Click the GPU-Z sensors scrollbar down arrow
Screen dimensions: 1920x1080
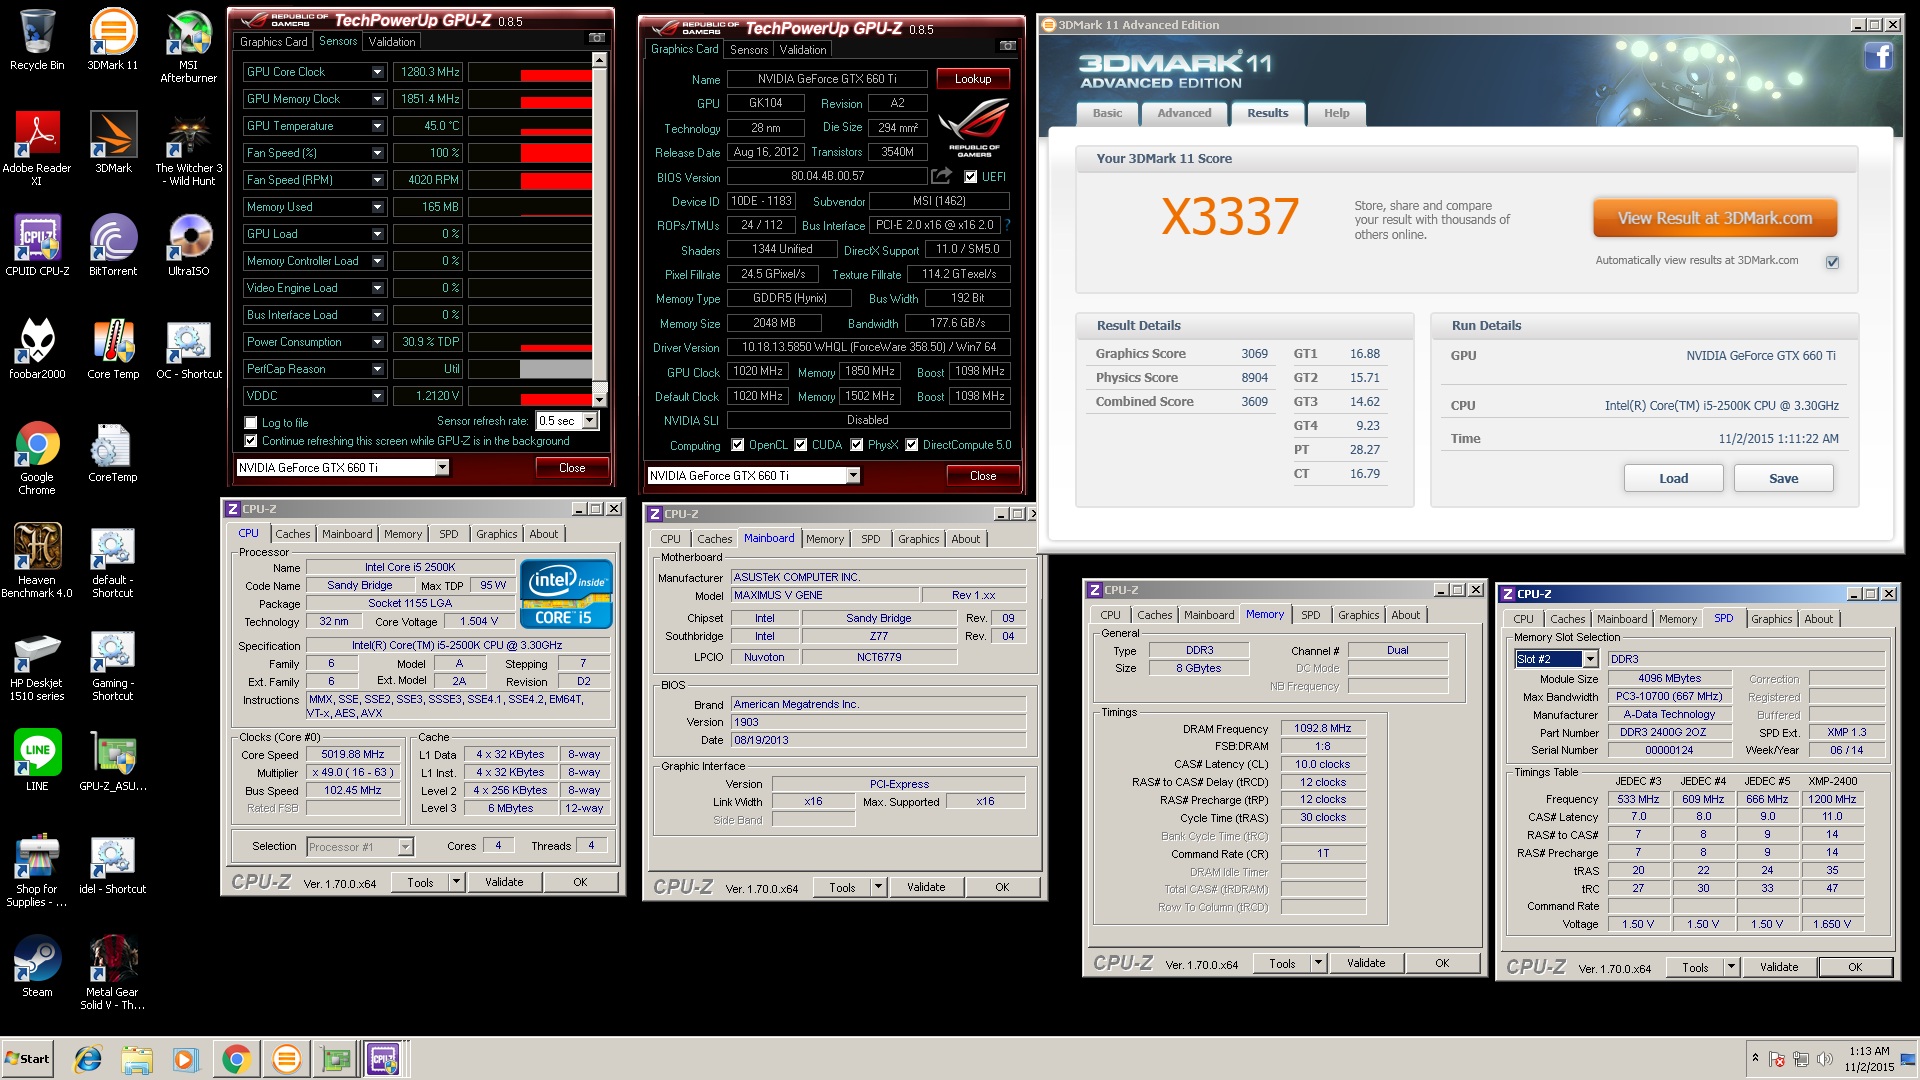pos(599,398)
